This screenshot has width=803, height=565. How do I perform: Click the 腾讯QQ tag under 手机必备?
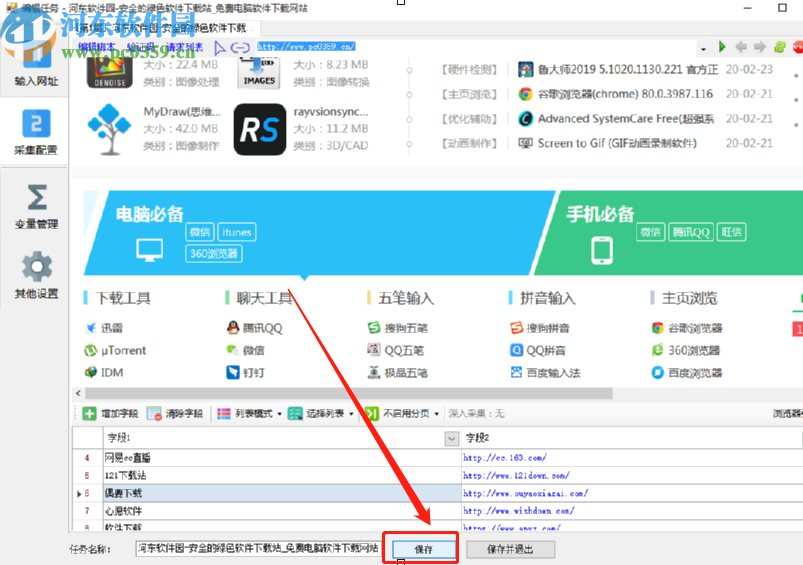click(x=691, y=232)
